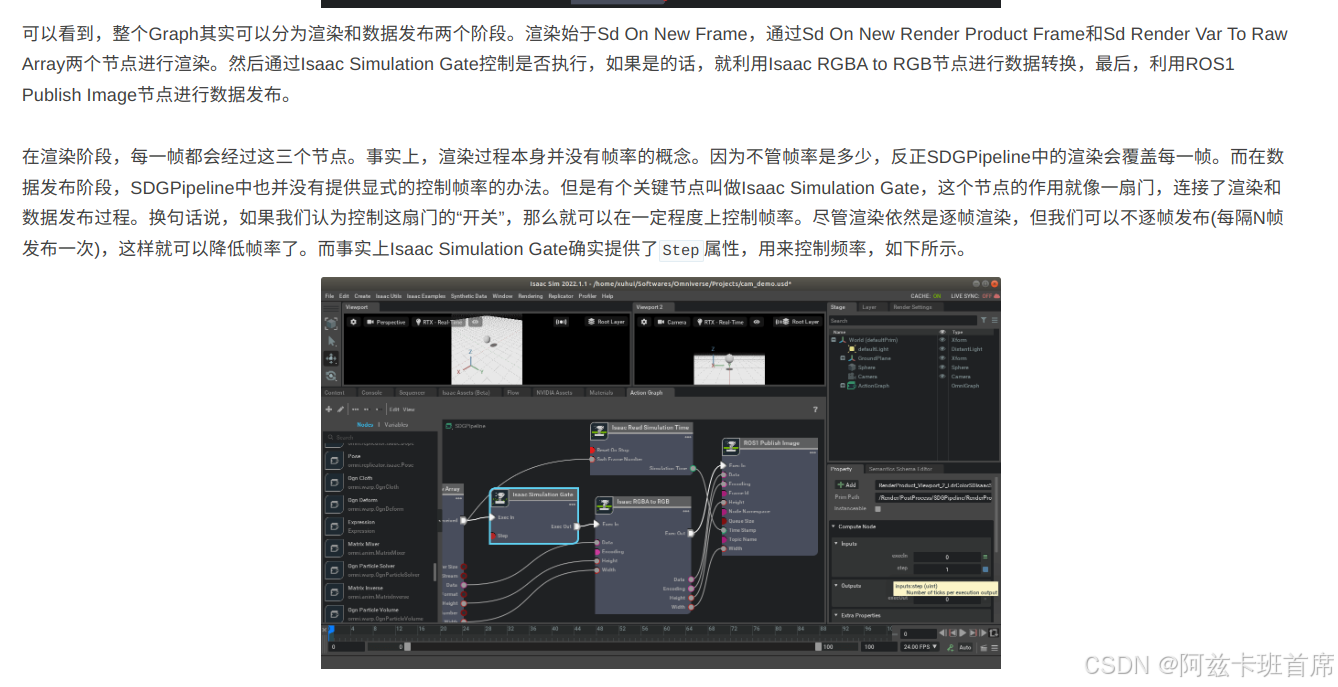Click Expression node icon in list
1338x687 pixels.
click(334, 527)
